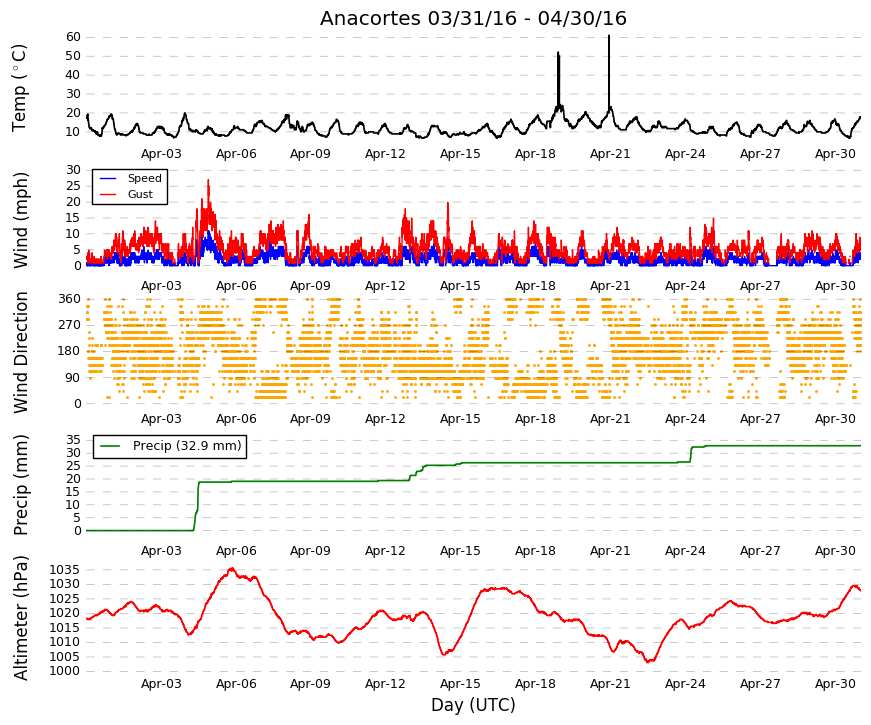This screenshot has height=725, width=871.
Task: Click the Wind Direction axis label
Action: pyautogui.click(x=20, y=352)
